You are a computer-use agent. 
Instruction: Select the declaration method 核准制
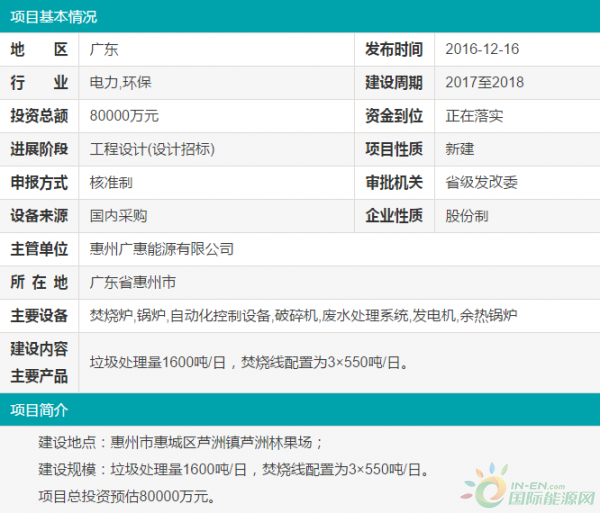tap(111, 183)
